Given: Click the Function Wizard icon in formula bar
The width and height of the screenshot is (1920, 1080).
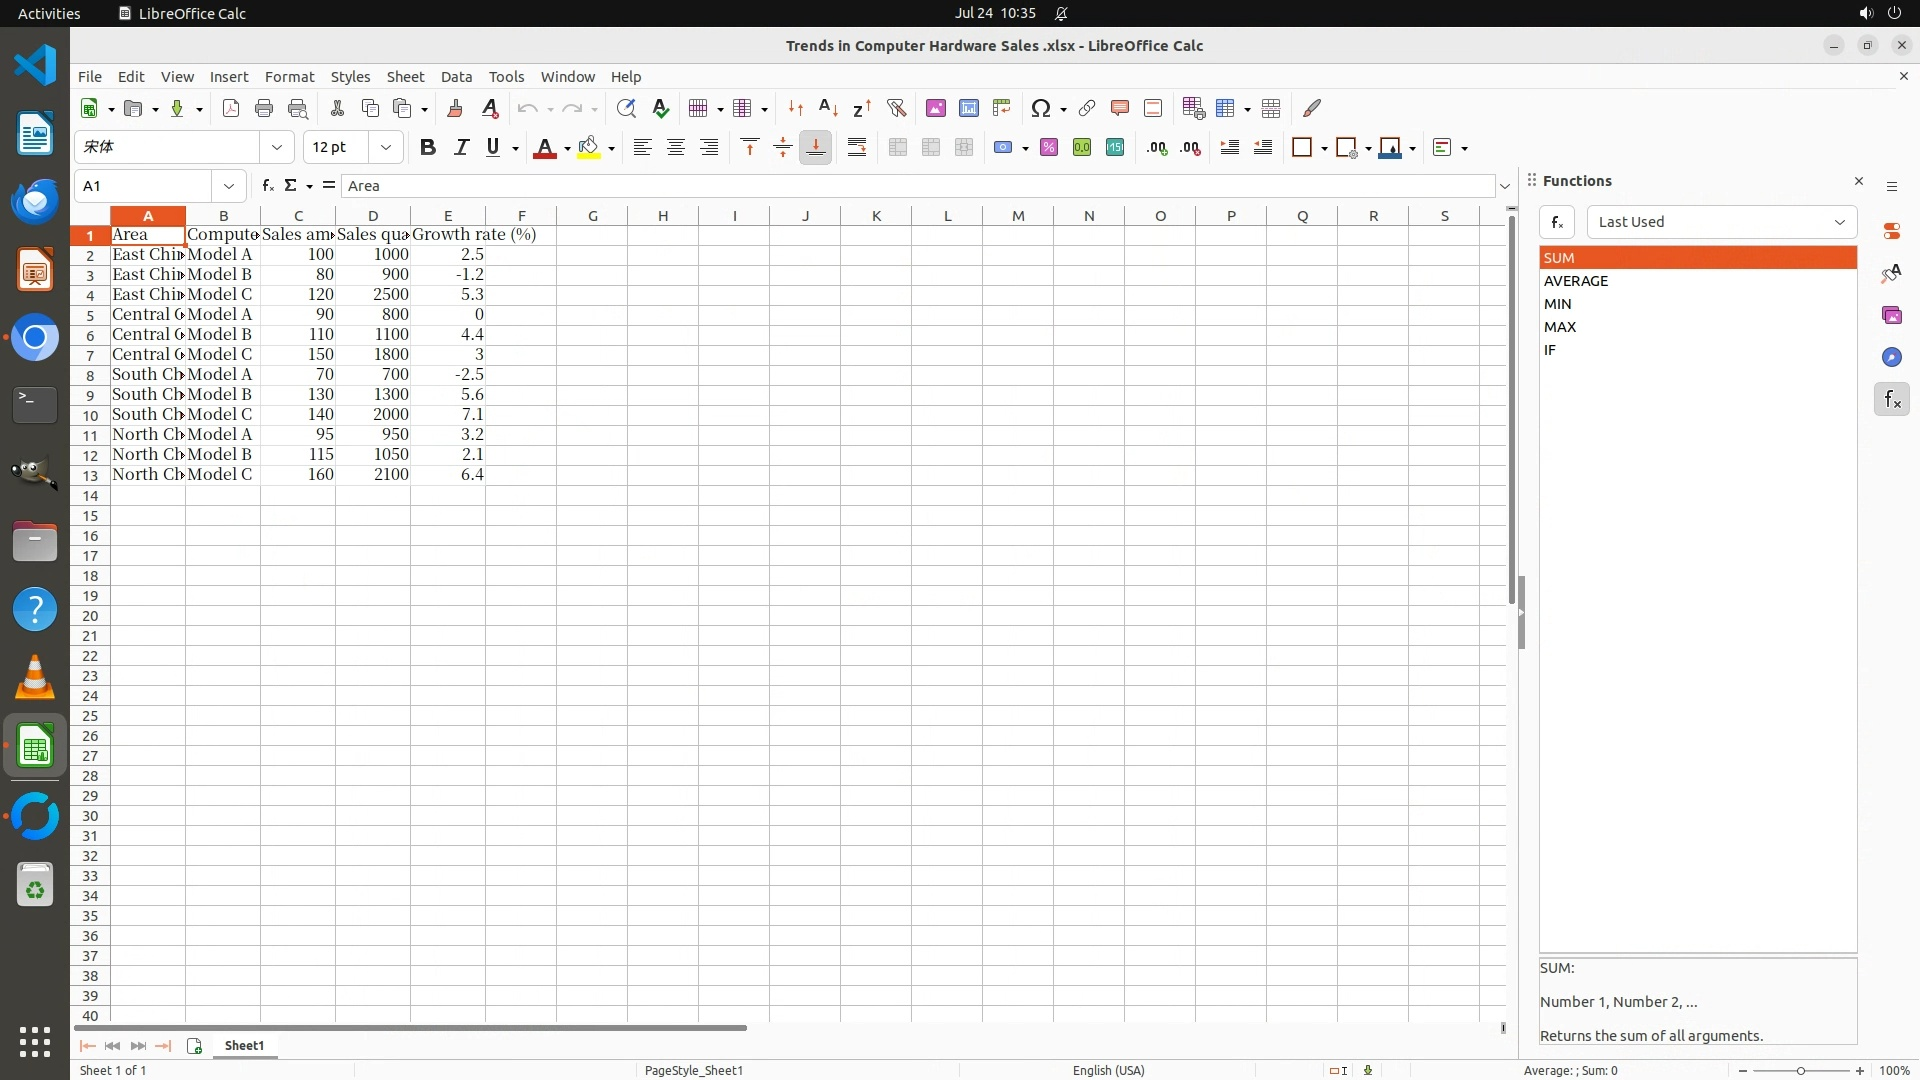Looking at the screenshot, I should tap(267, 185).
